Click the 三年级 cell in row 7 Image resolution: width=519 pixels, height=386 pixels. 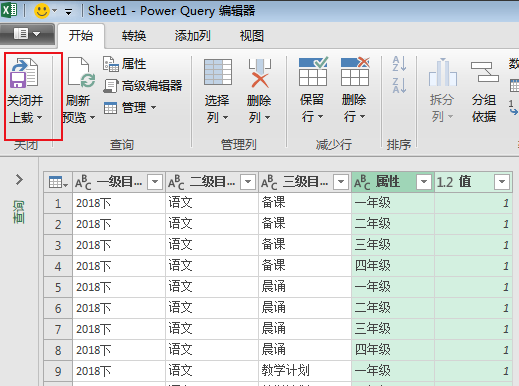pos(393,329)
